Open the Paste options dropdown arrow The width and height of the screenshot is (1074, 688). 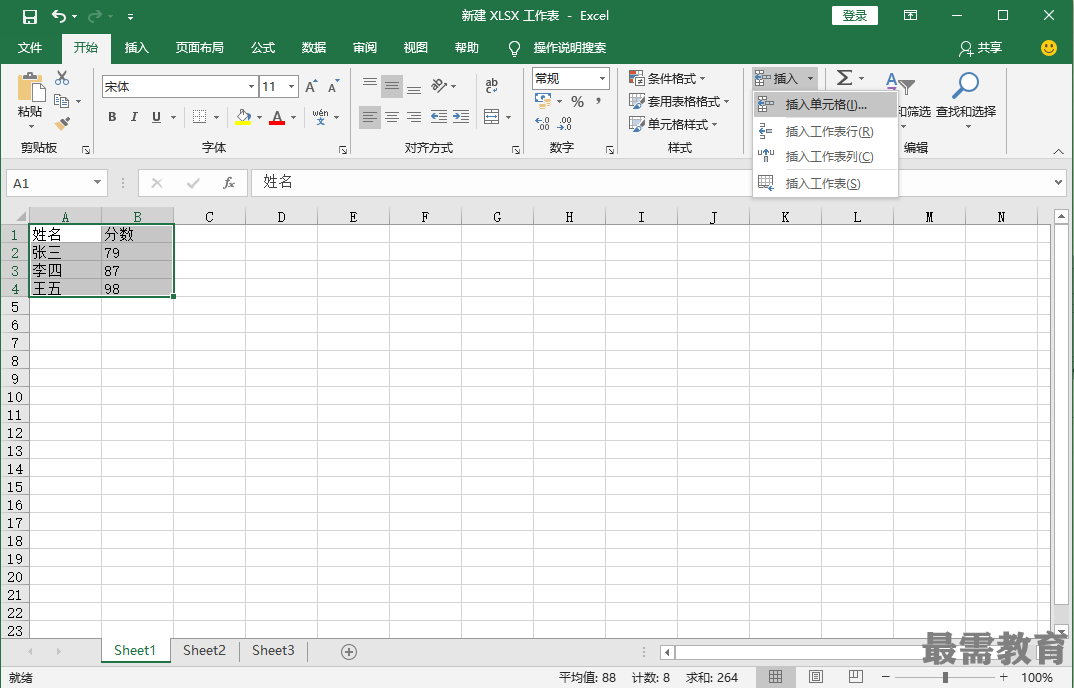(30, 127)
